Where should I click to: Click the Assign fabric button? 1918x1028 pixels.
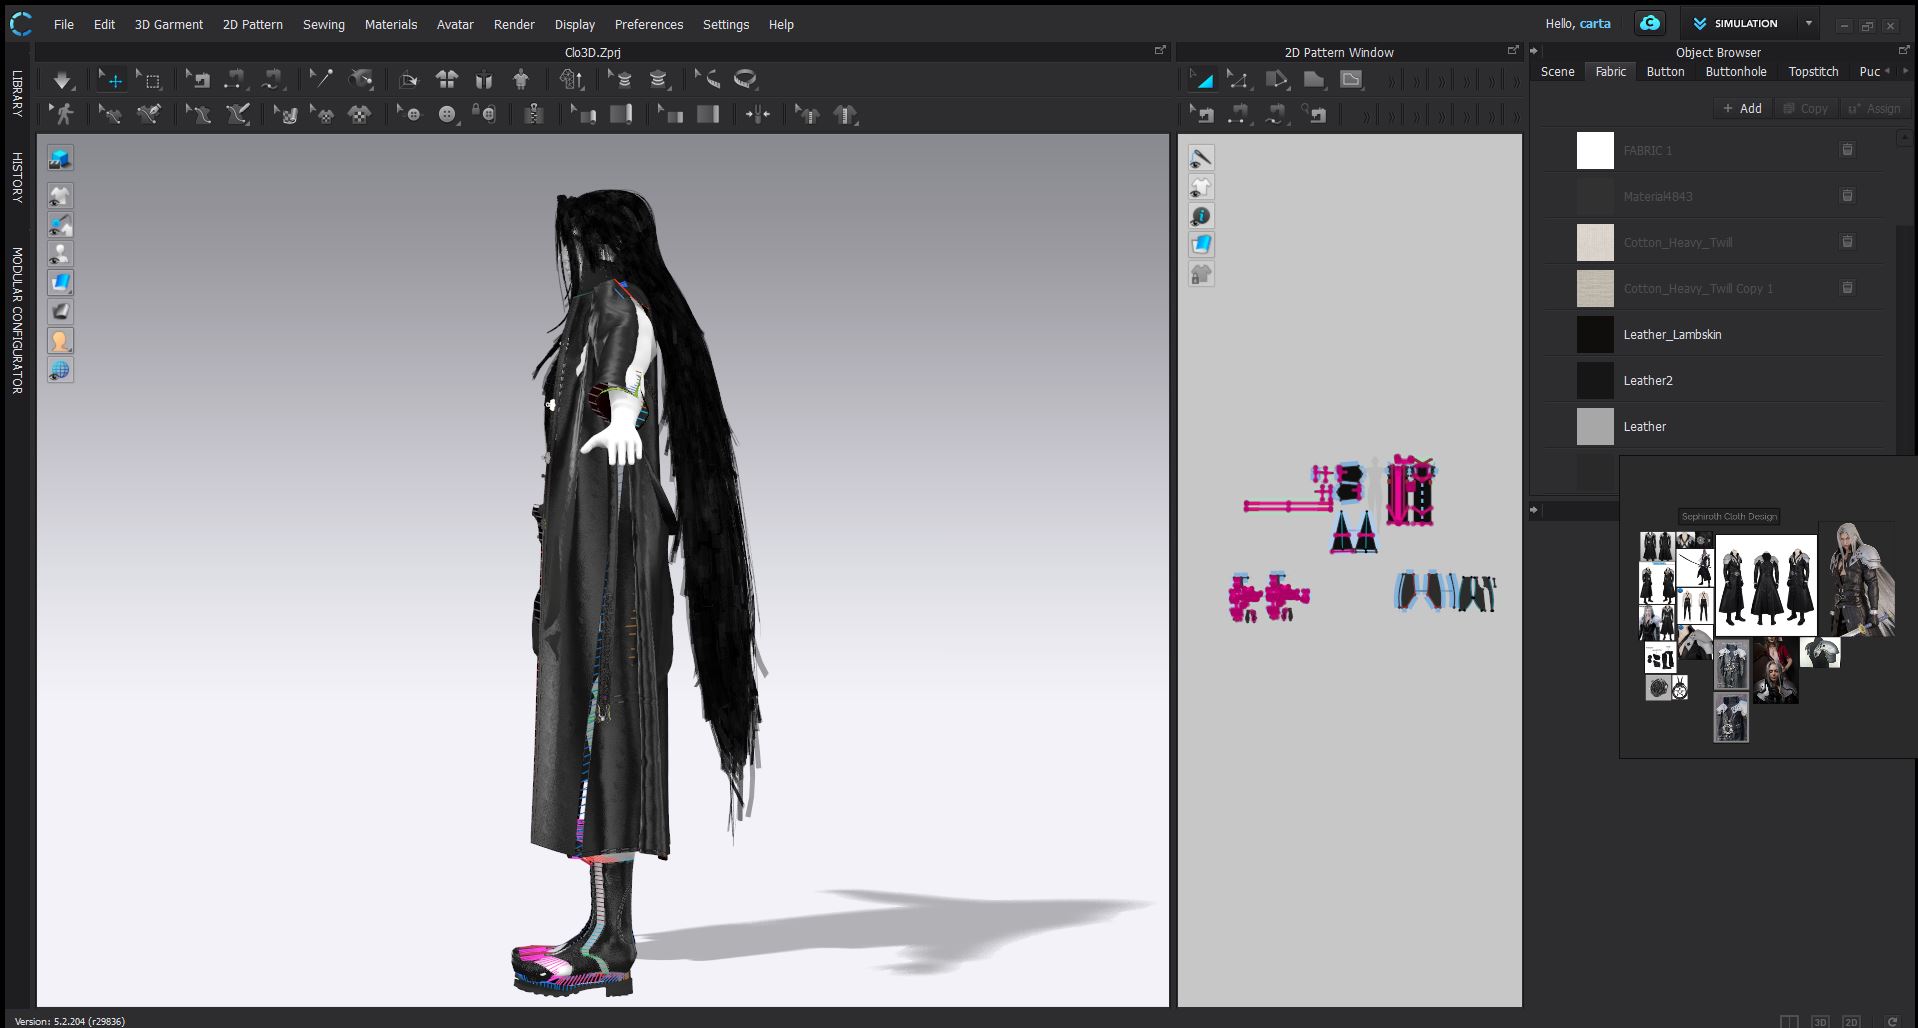1874,108
